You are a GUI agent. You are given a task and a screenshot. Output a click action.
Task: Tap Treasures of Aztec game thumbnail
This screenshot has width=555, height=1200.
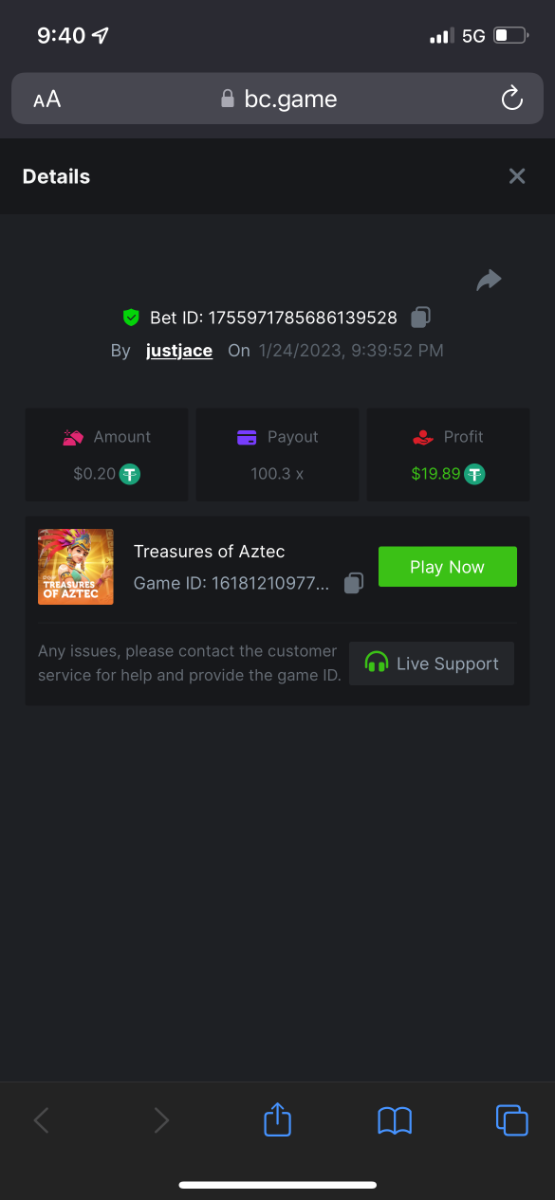(76, 567)
